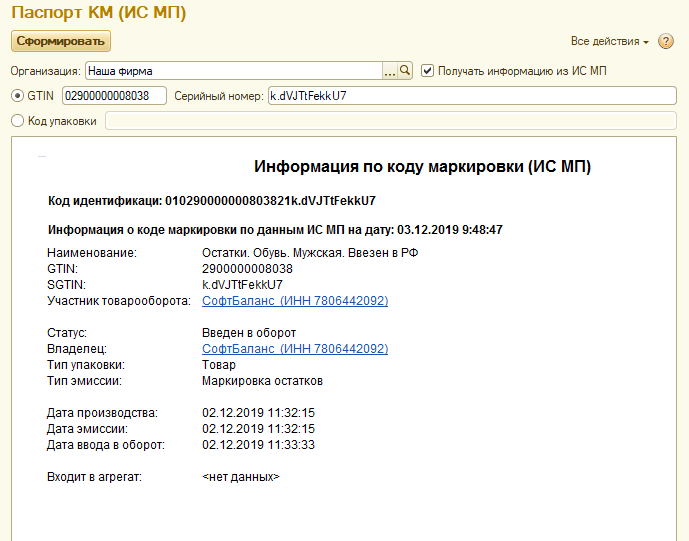Focus the Серийный номер input field
This screenshot has height=541, width=689.
coord(470,96)
